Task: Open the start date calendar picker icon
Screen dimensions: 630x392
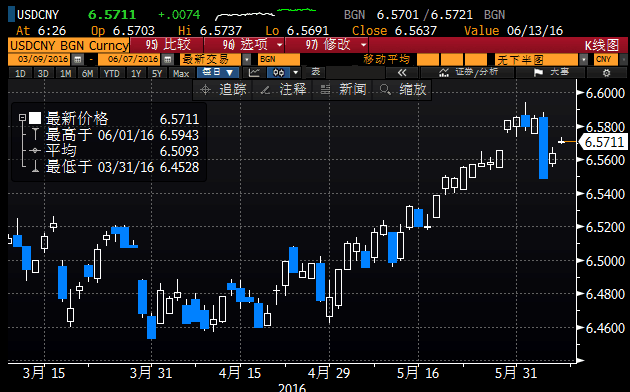Action: tap(78, 60)
